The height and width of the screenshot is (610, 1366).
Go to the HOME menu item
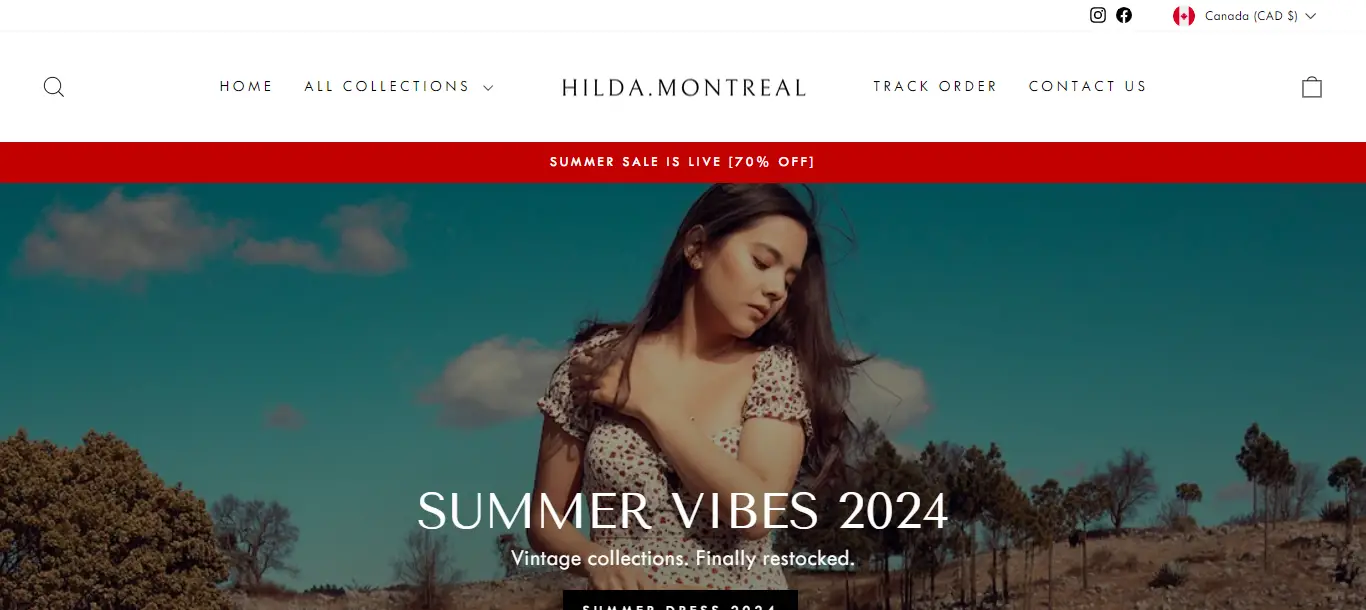pos(247,86)
